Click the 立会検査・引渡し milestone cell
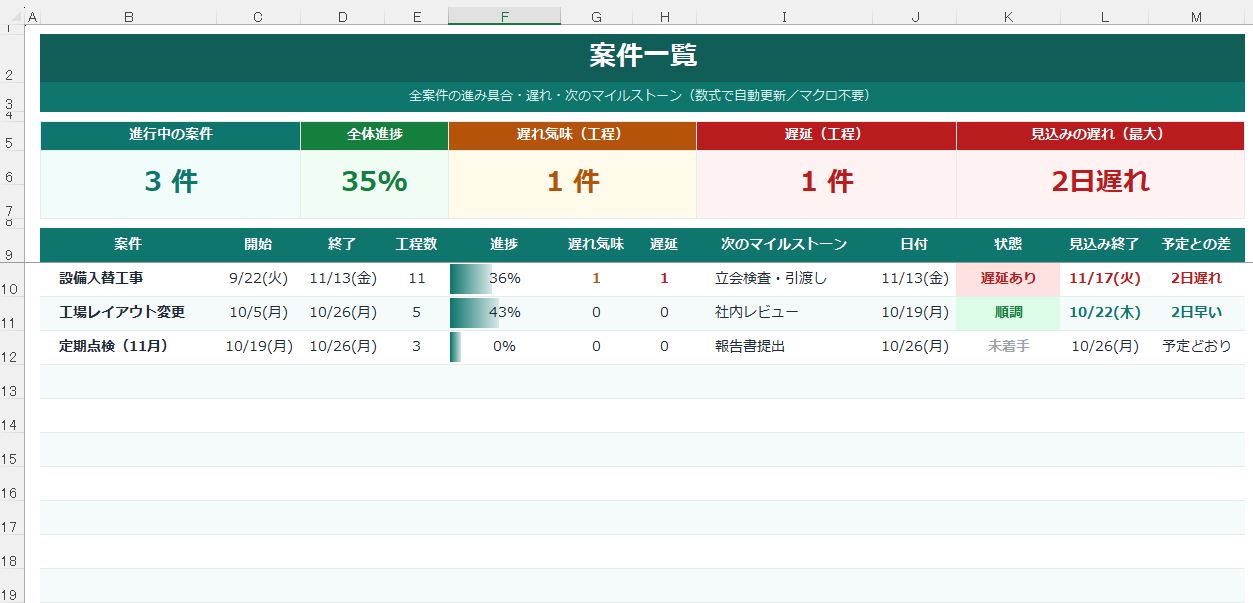Viewport: 1253px width, 603px height. 784,279
